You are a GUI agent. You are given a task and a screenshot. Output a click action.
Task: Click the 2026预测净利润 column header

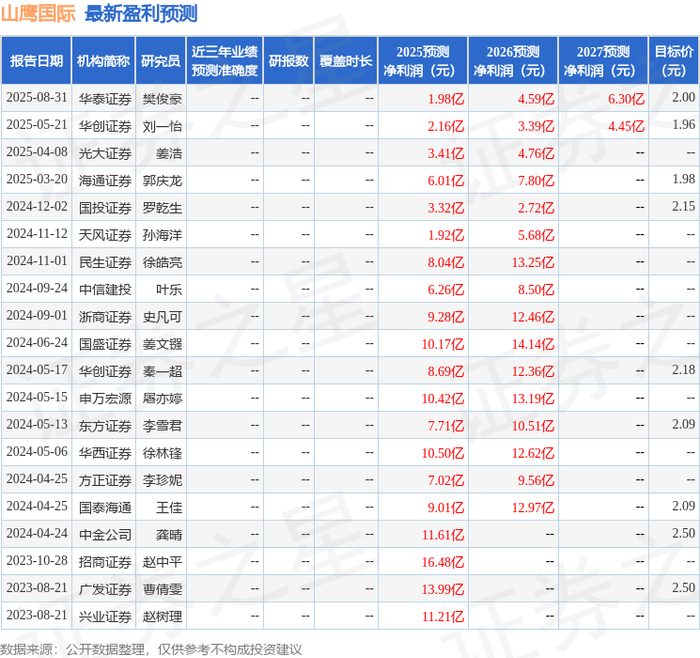point(513,61)
